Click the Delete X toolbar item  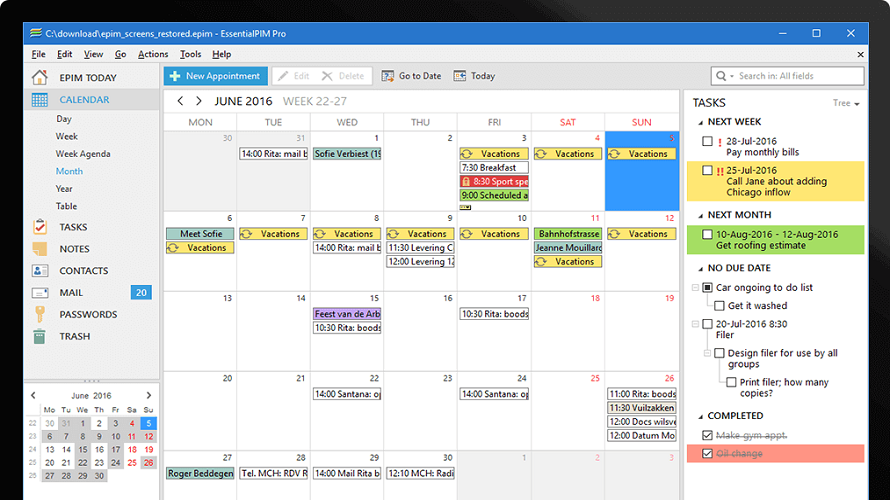342,75
